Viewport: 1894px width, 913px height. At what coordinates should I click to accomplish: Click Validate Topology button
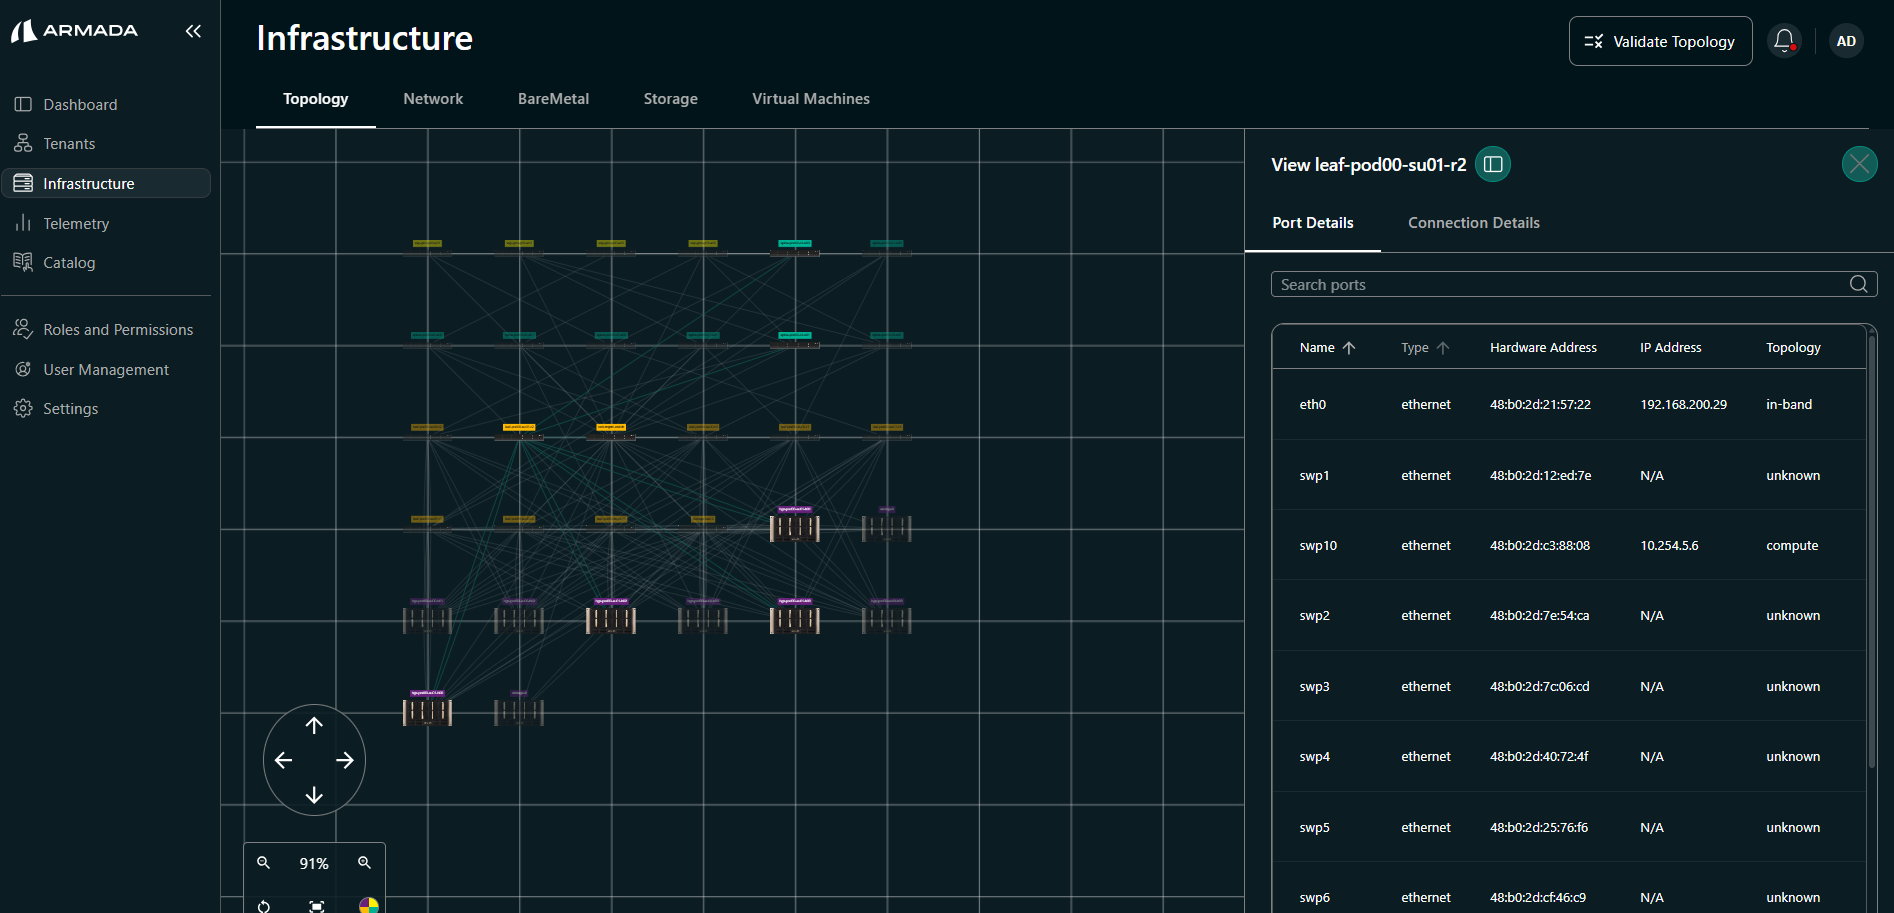1660,42
